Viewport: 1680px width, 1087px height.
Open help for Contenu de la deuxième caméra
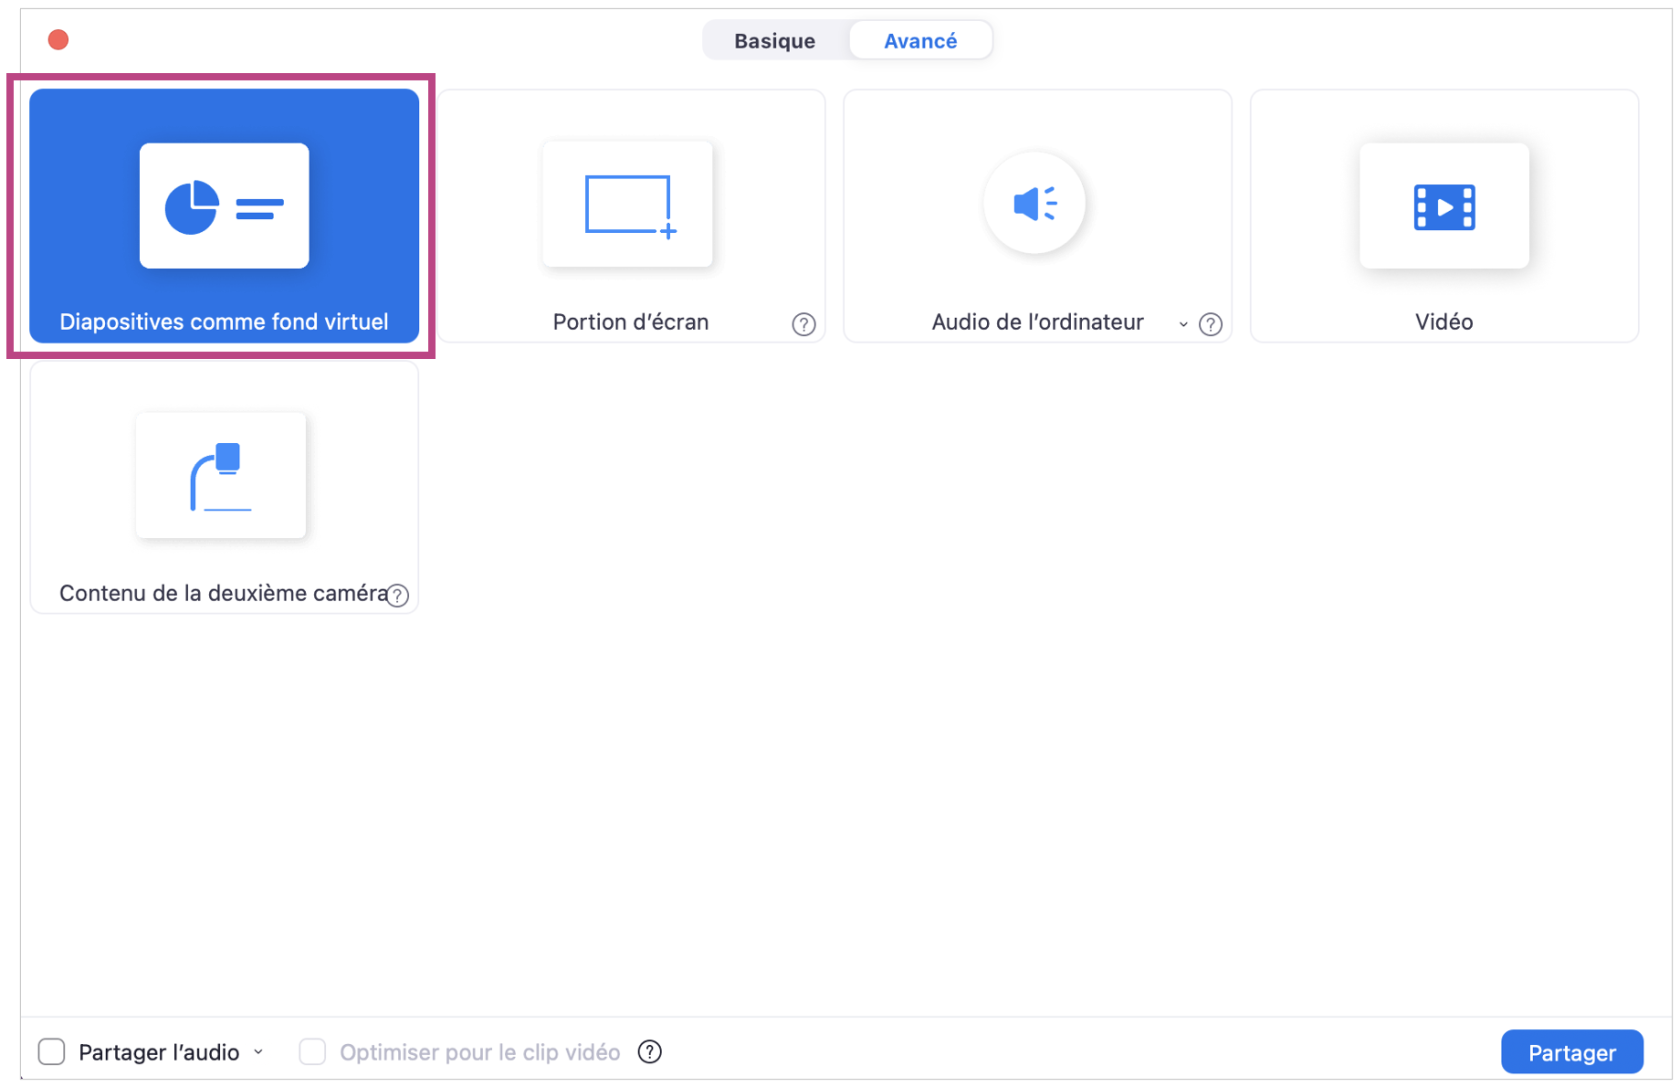click(x=398, y=596)
